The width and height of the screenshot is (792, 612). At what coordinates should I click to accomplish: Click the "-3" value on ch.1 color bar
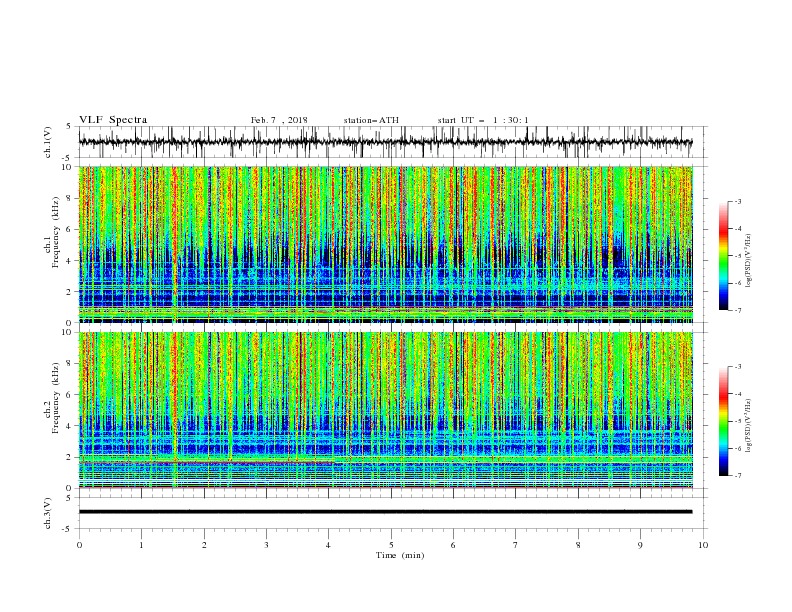738,201
